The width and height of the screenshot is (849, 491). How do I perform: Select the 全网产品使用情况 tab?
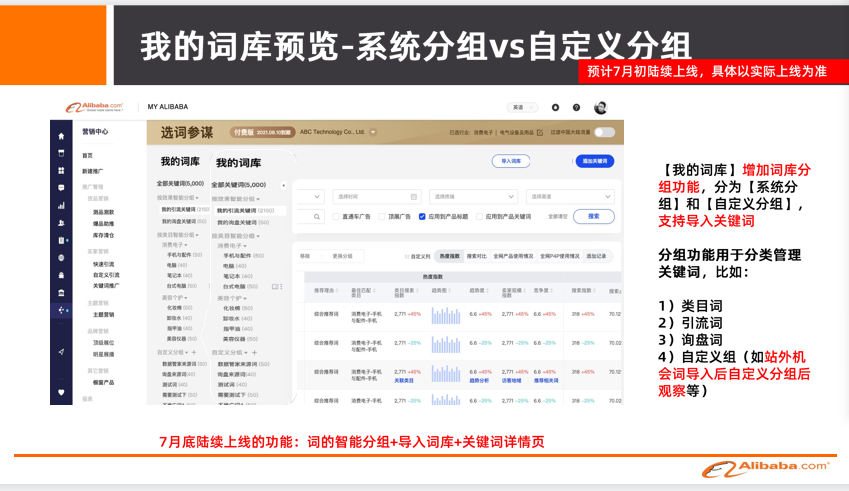coord(513,256)
